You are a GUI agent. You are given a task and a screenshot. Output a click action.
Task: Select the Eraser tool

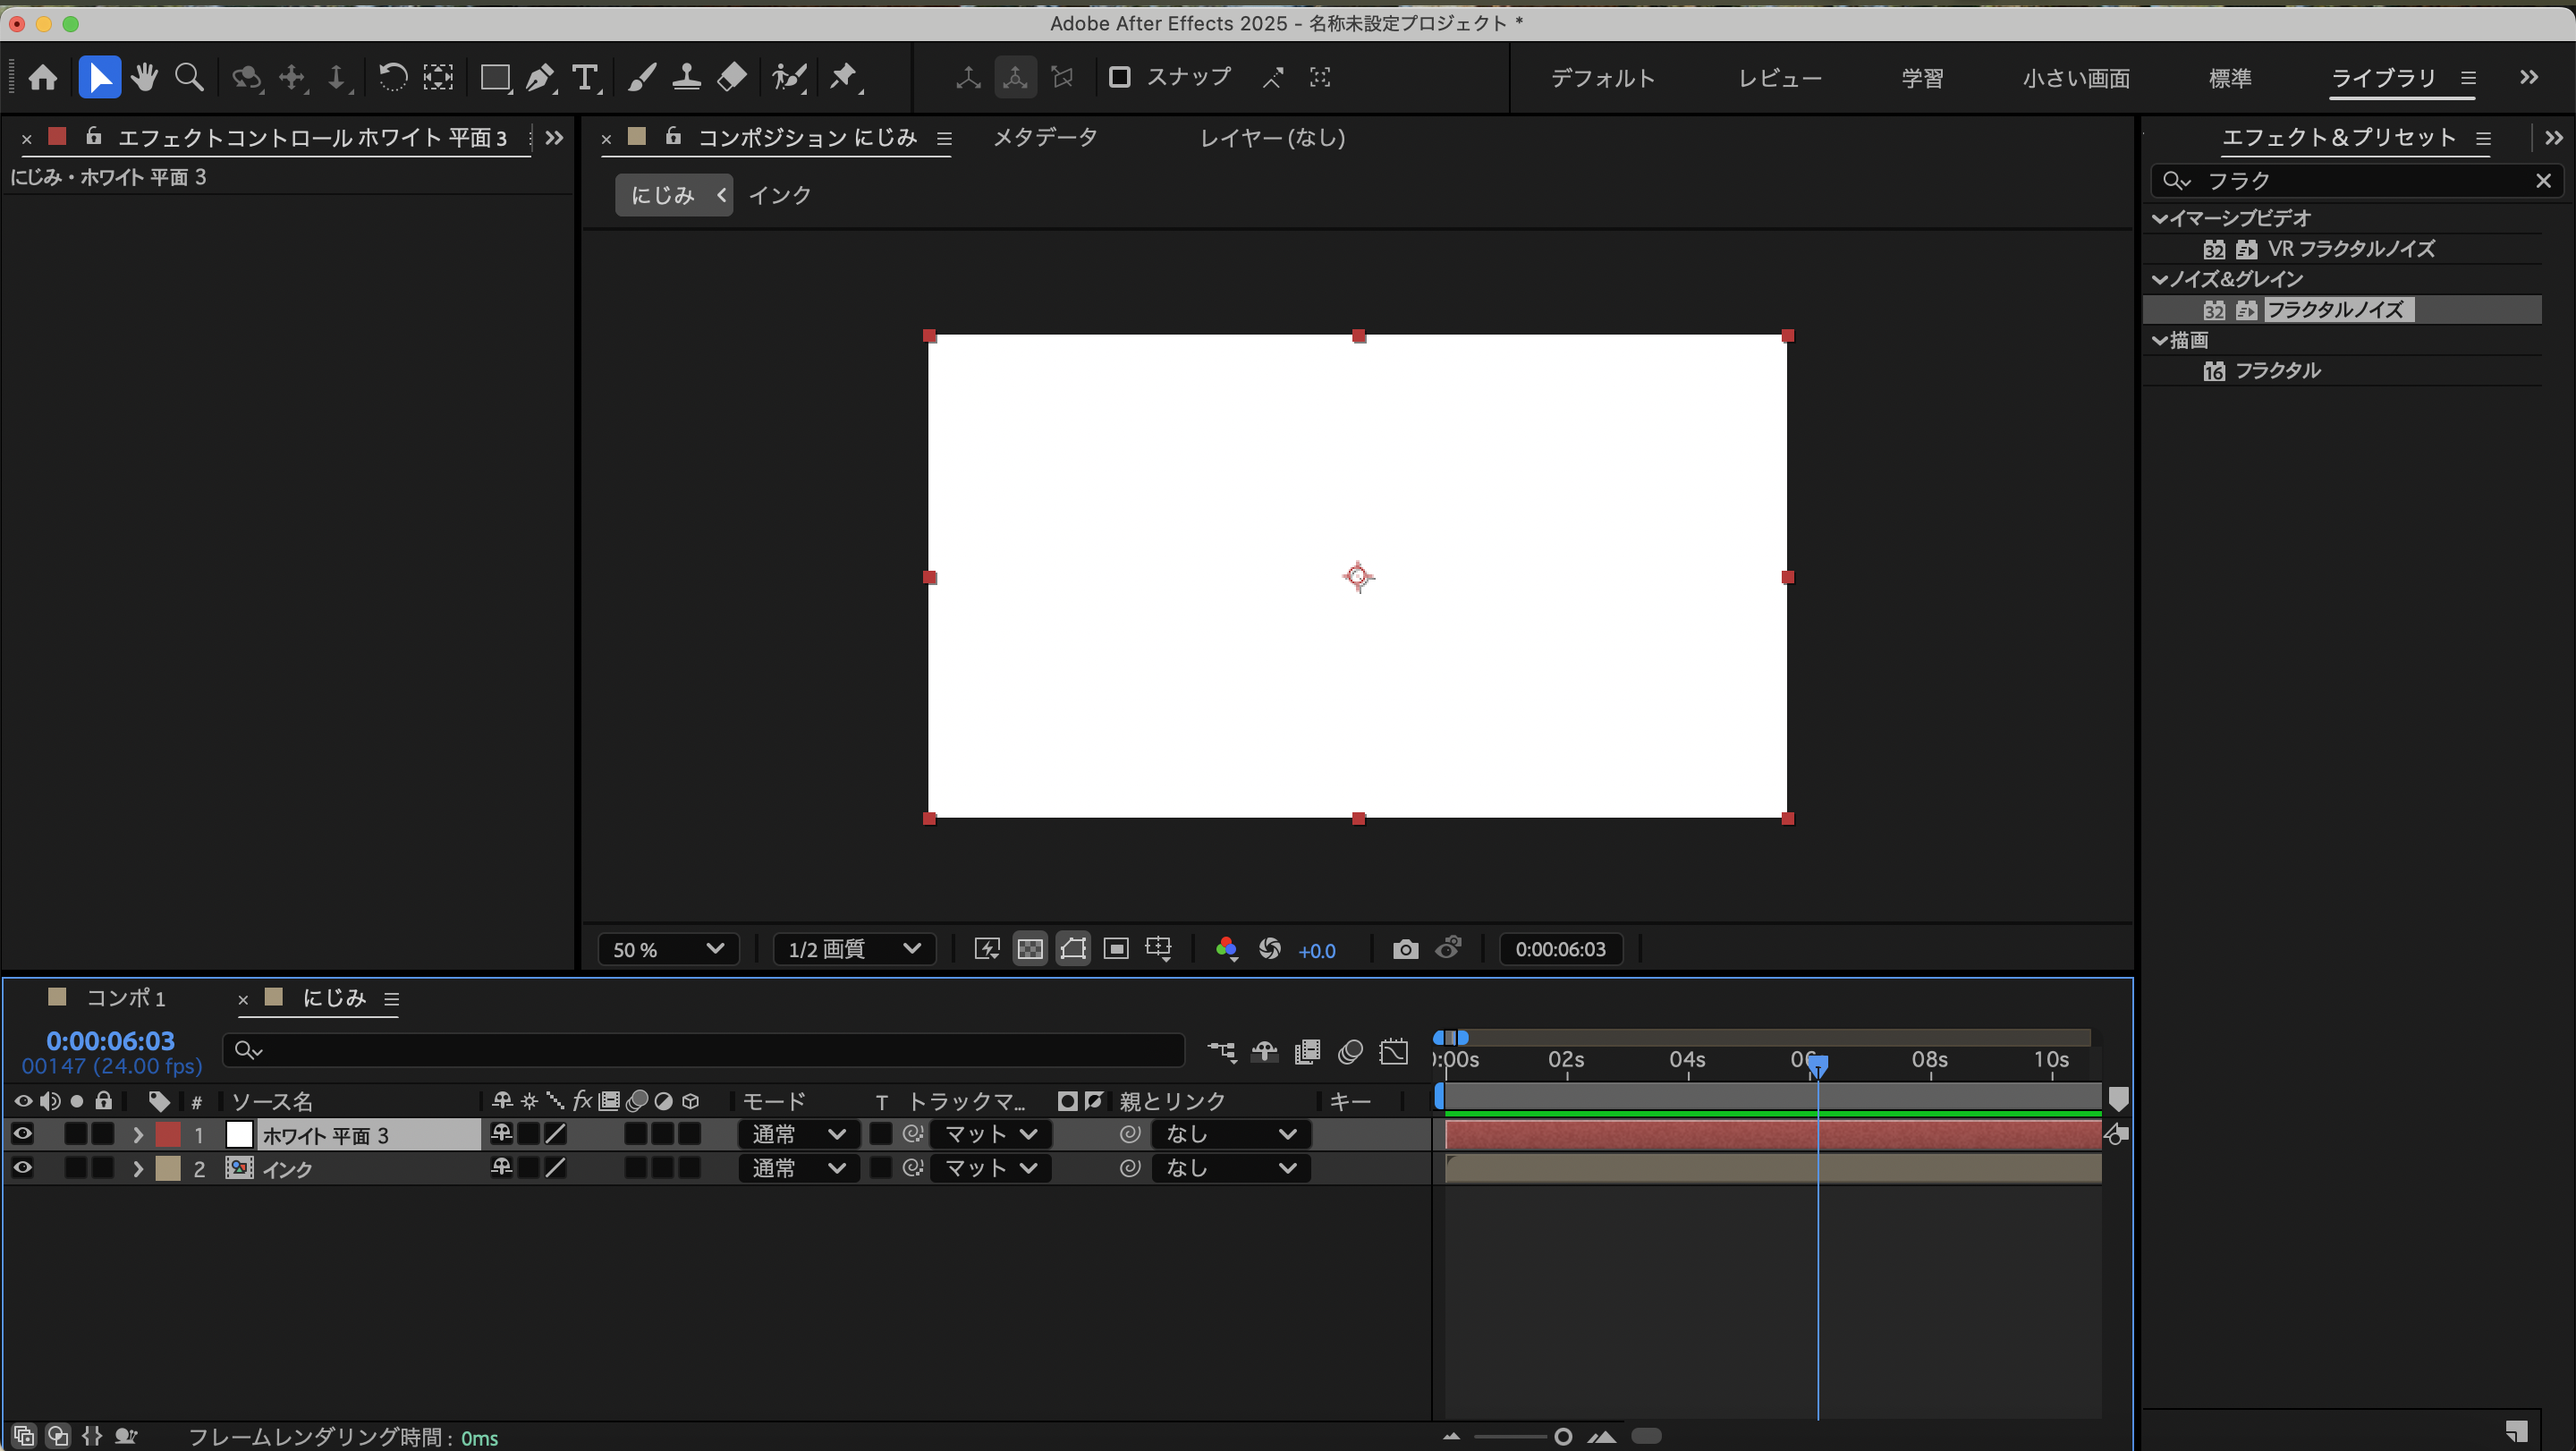(x=732, y=77)
